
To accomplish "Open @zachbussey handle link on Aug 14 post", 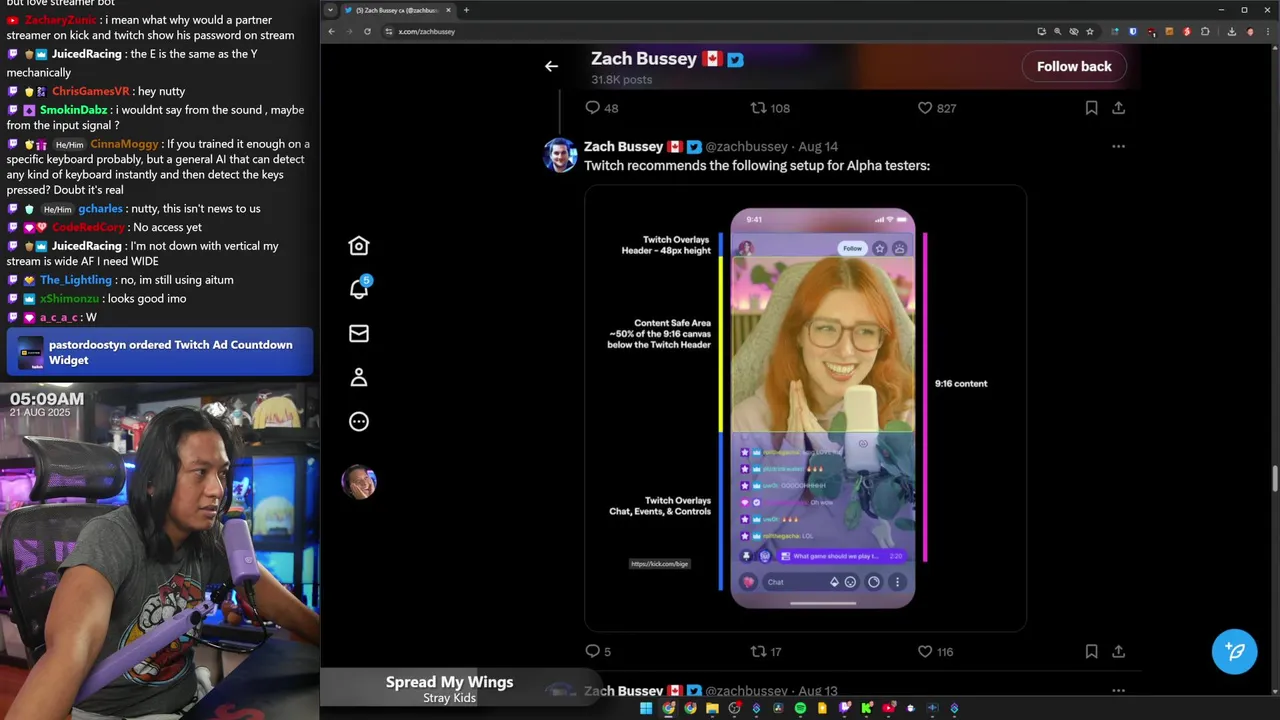I will click(x=746, y=146).
